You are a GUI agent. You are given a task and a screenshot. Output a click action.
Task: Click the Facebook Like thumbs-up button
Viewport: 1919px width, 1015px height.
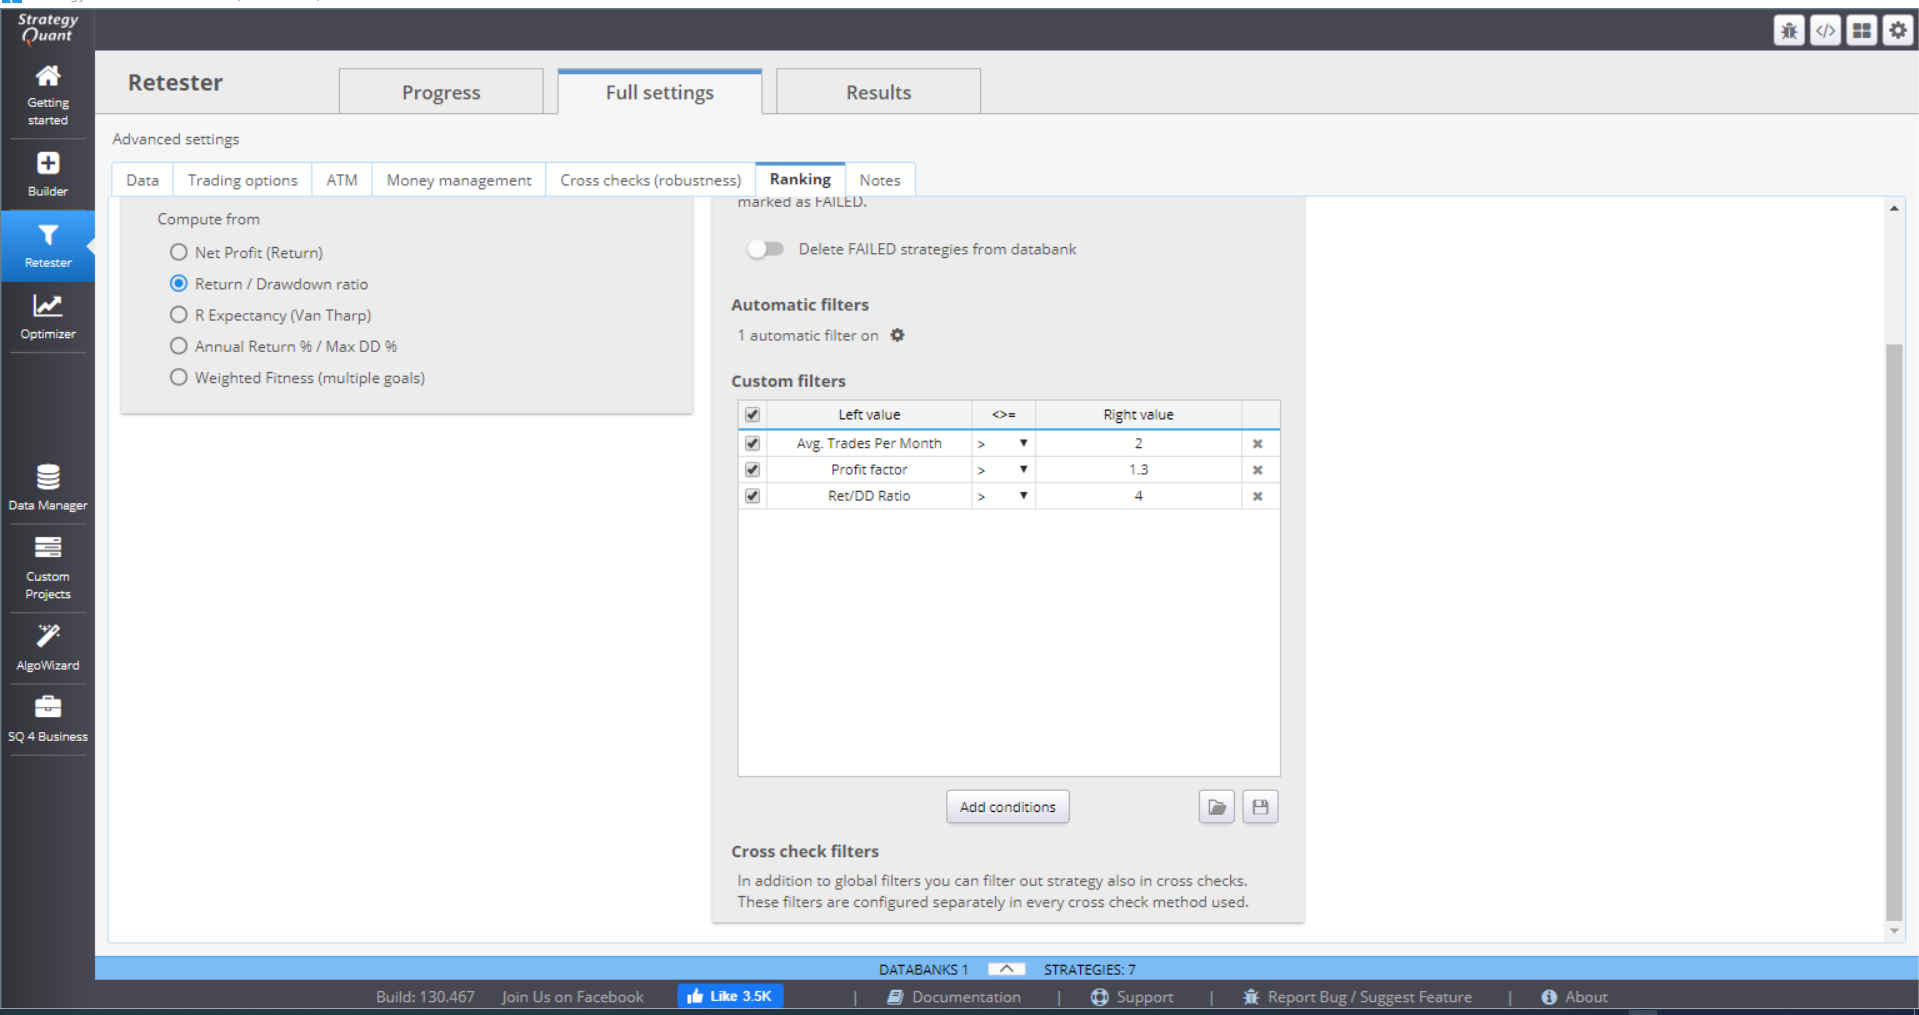coord(730,996)
